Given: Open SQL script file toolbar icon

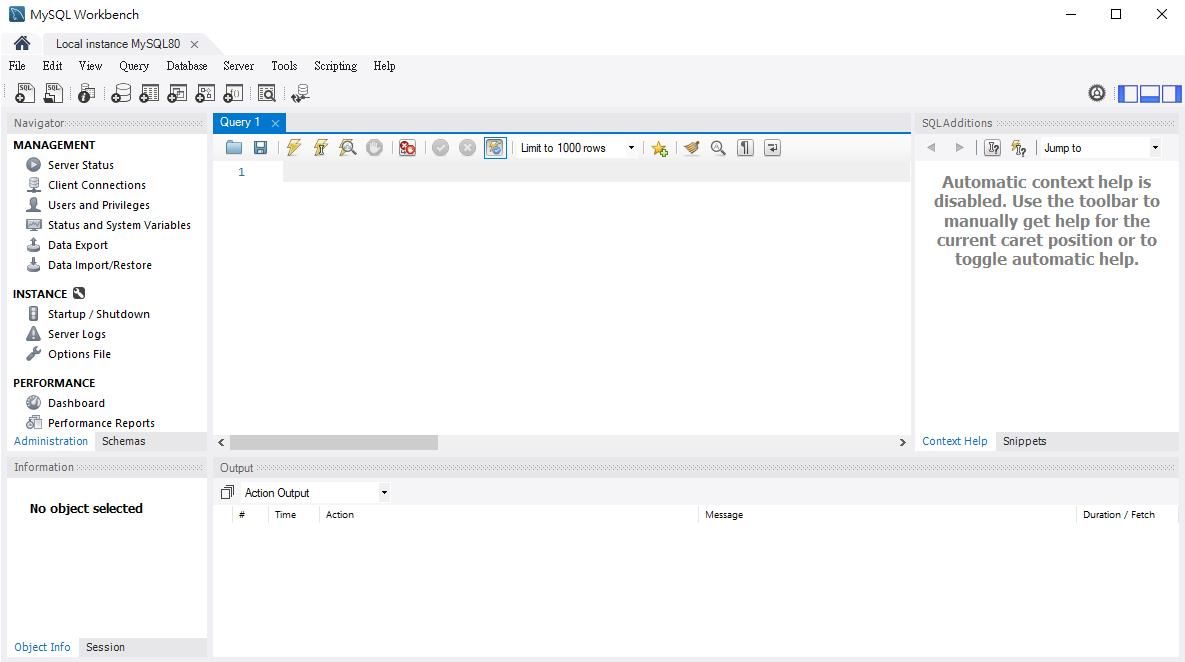Looking at the screenshot, I should pyautogui.click(x=53, y=93).
